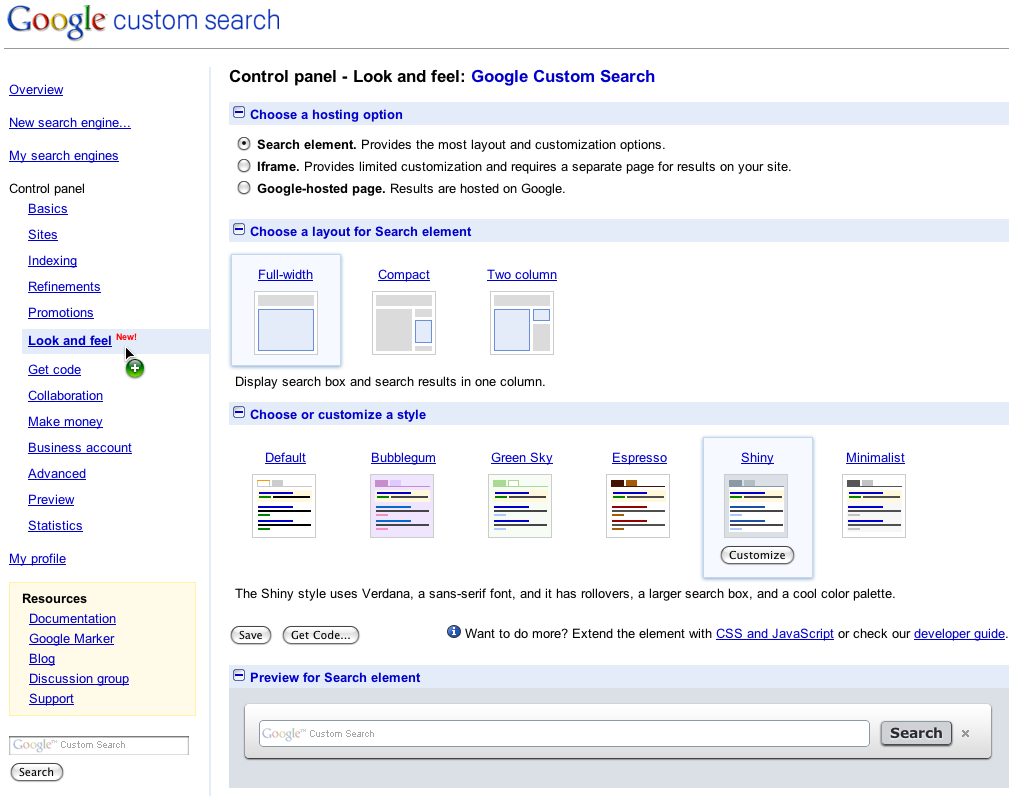Collapse the 'Choose a hosting option' section

coord(239,113)
